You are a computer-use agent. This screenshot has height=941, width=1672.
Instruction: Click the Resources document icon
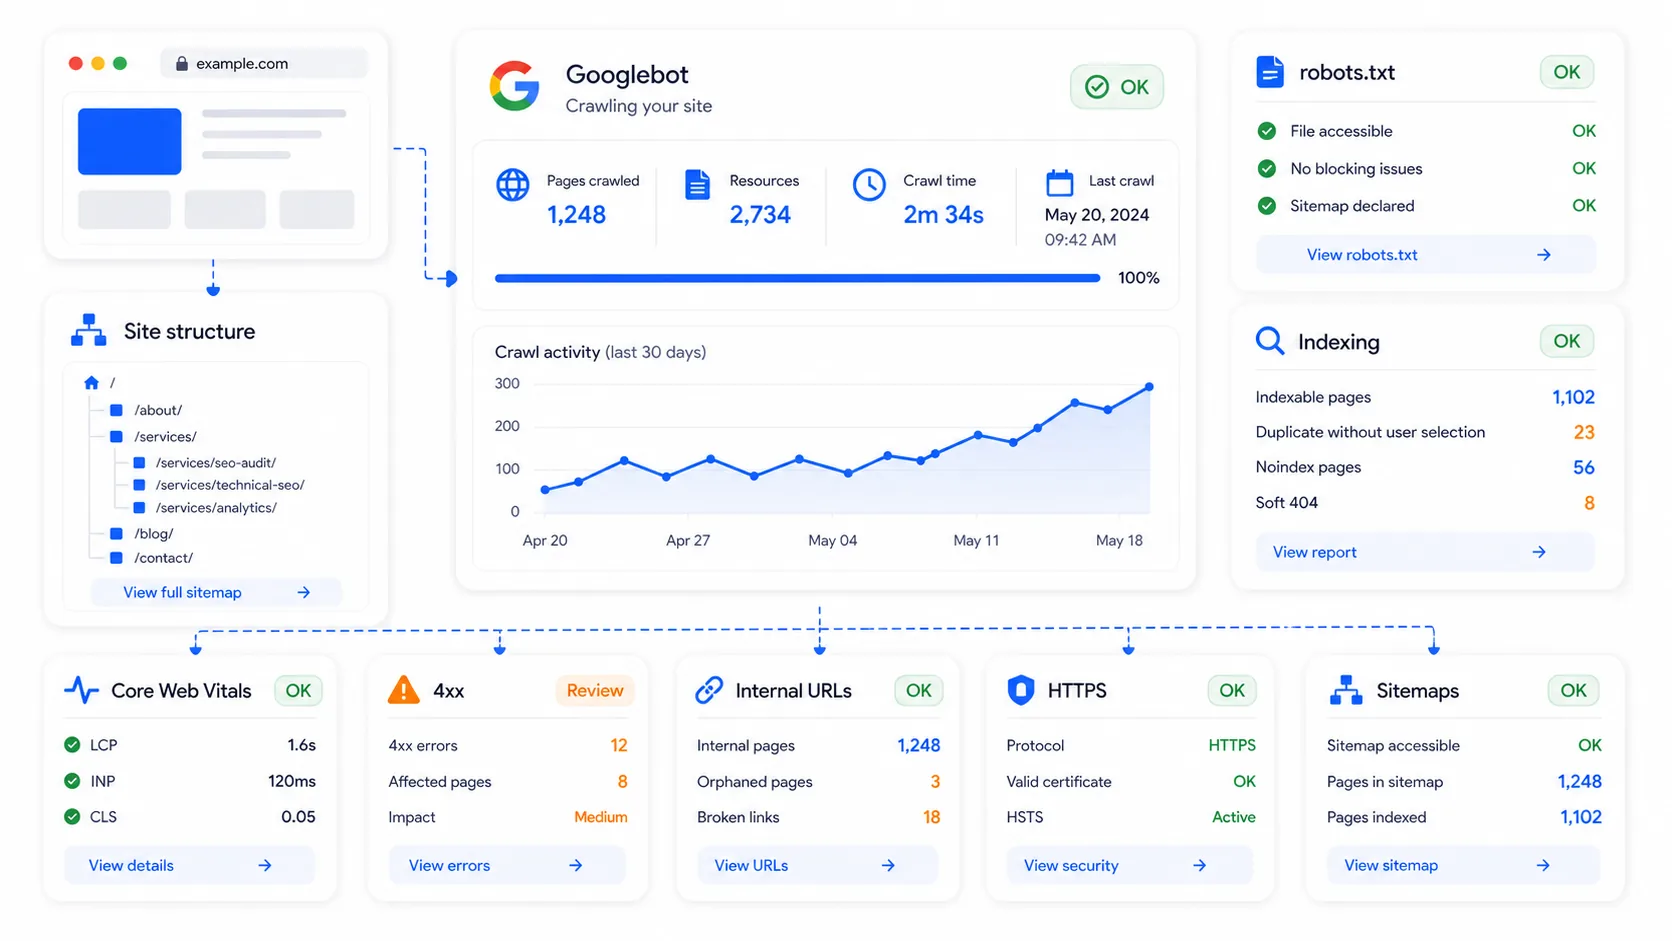(698, 185)
